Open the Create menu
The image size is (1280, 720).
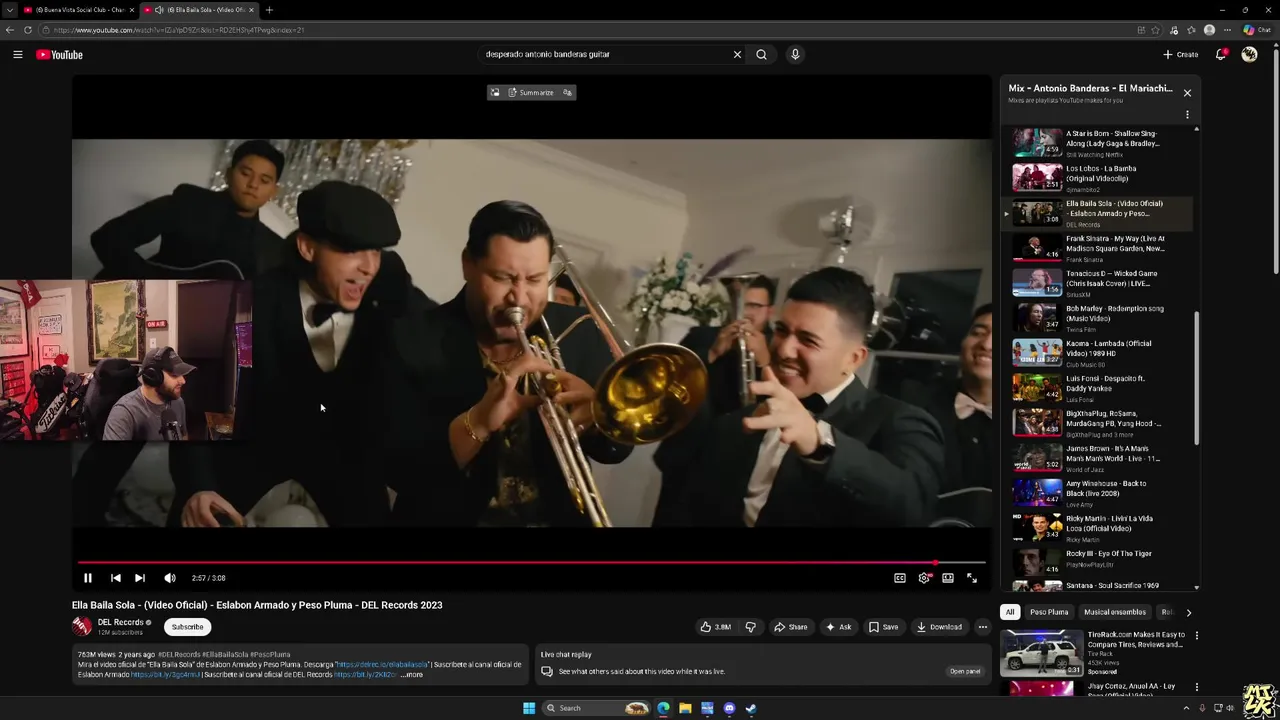coord(1181,55)
